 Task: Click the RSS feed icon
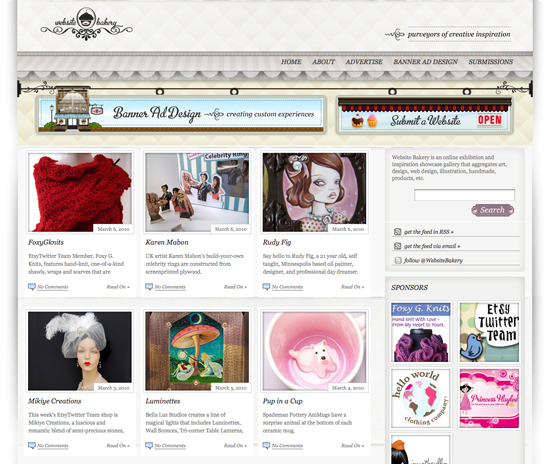point(397,232)
